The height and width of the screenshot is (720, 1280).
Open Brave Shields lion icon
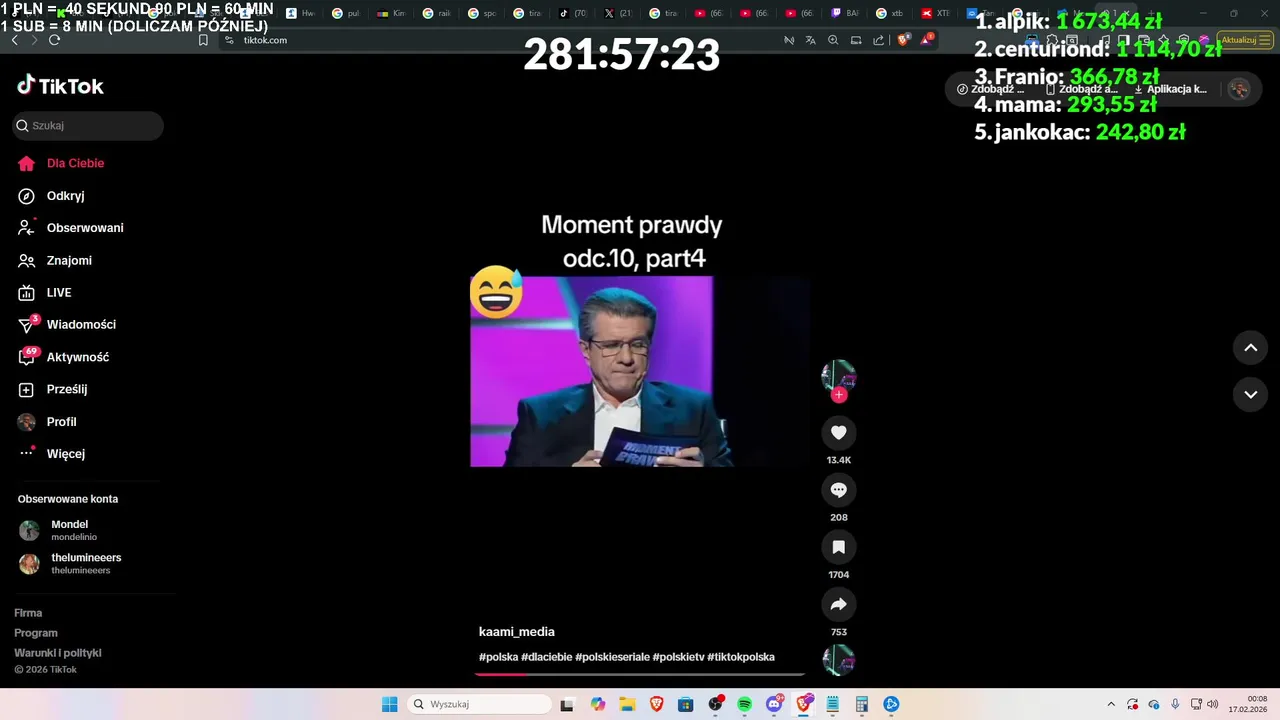tap(904, 40)
